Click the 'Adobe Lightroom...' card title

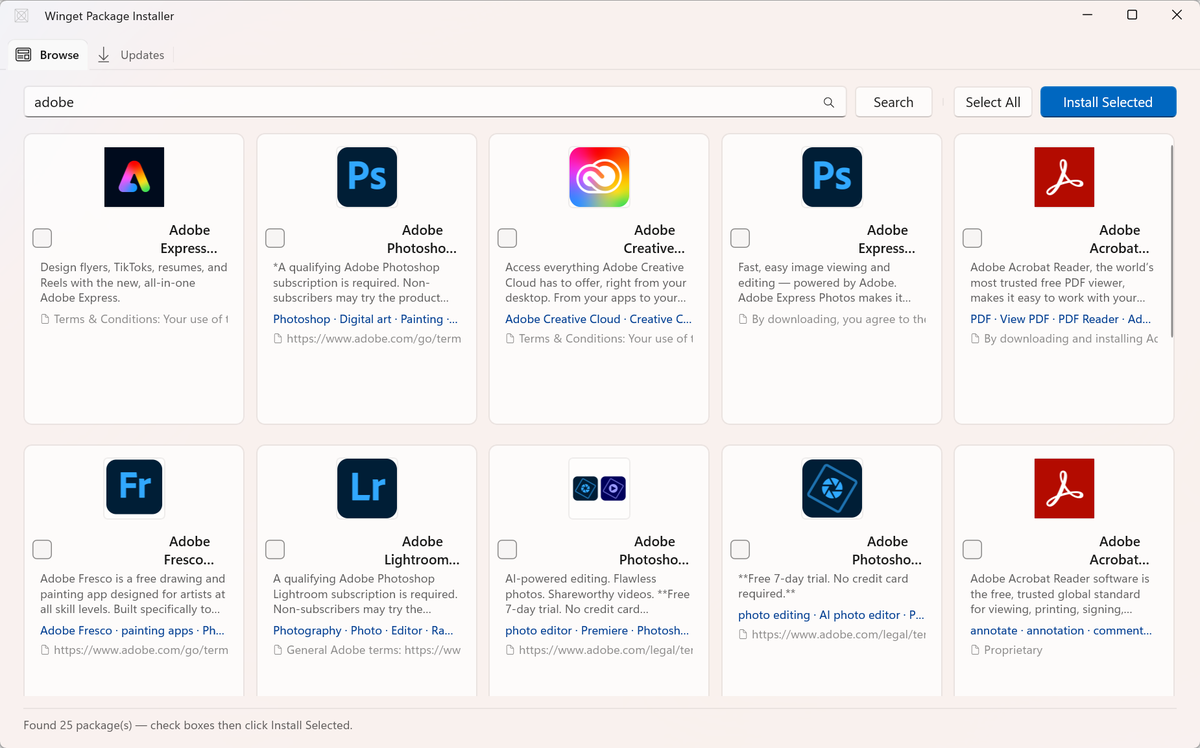[x=422, y=550]
